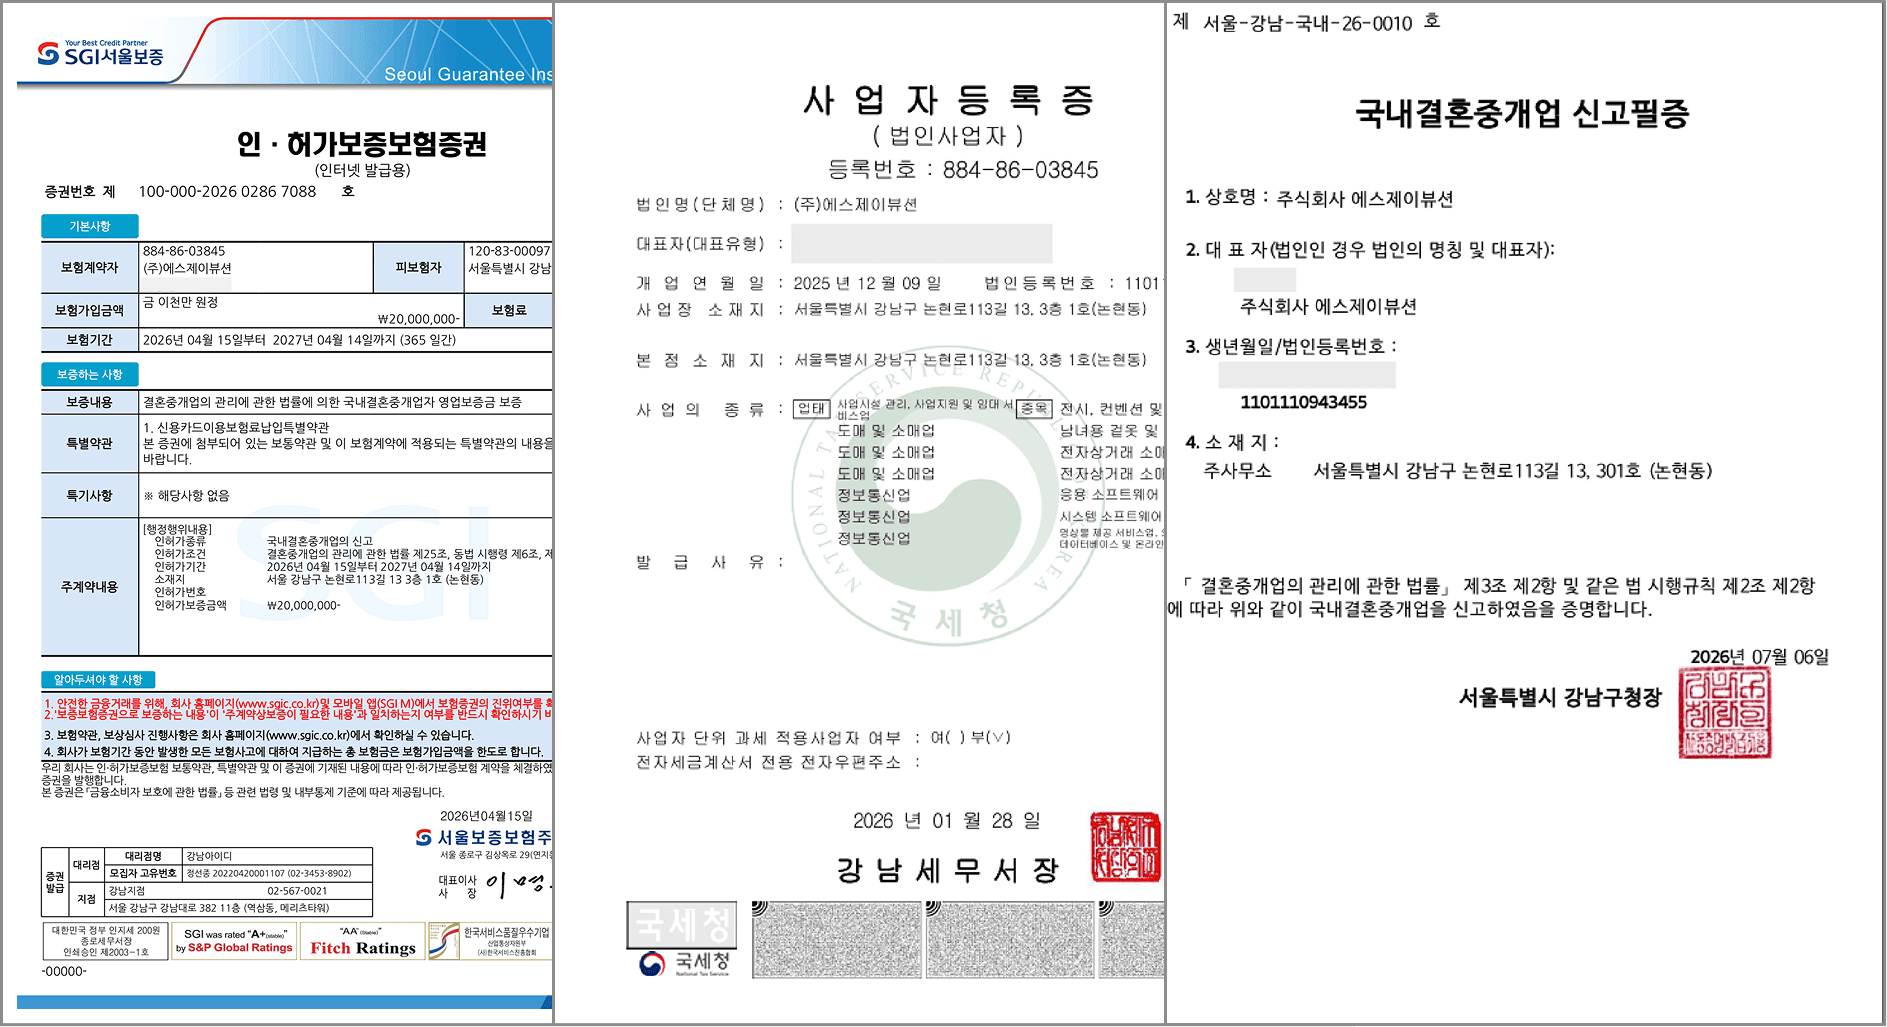Click the 서울보증보험 logo beside the issuer name
This screenshot has width=1887, height=1027.
pyautogui.click(x=424, y=837)
